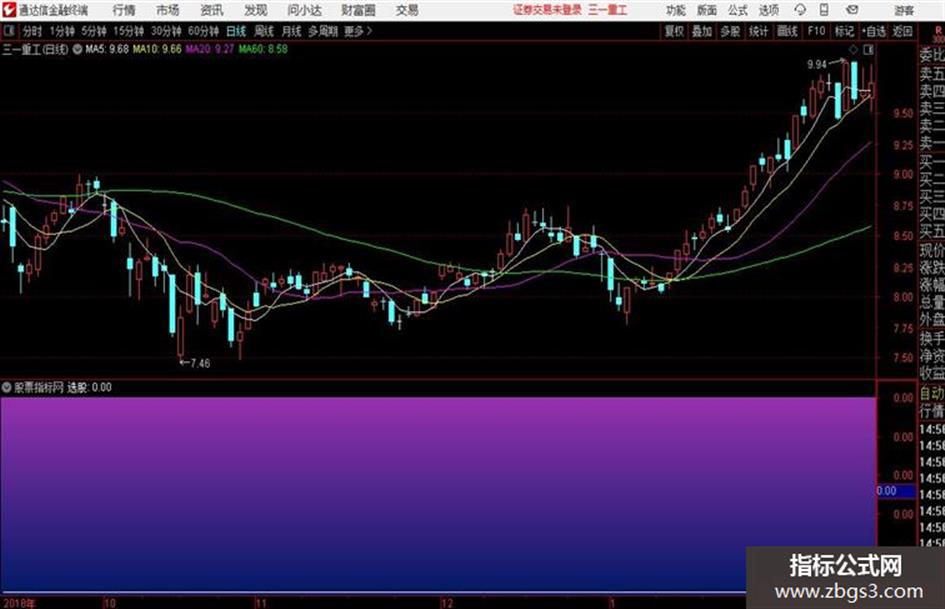Open MA indicator dropdown next to 三一重工(日线)
The height and width of the screenshot is (609, 945).
pos(77,49)
